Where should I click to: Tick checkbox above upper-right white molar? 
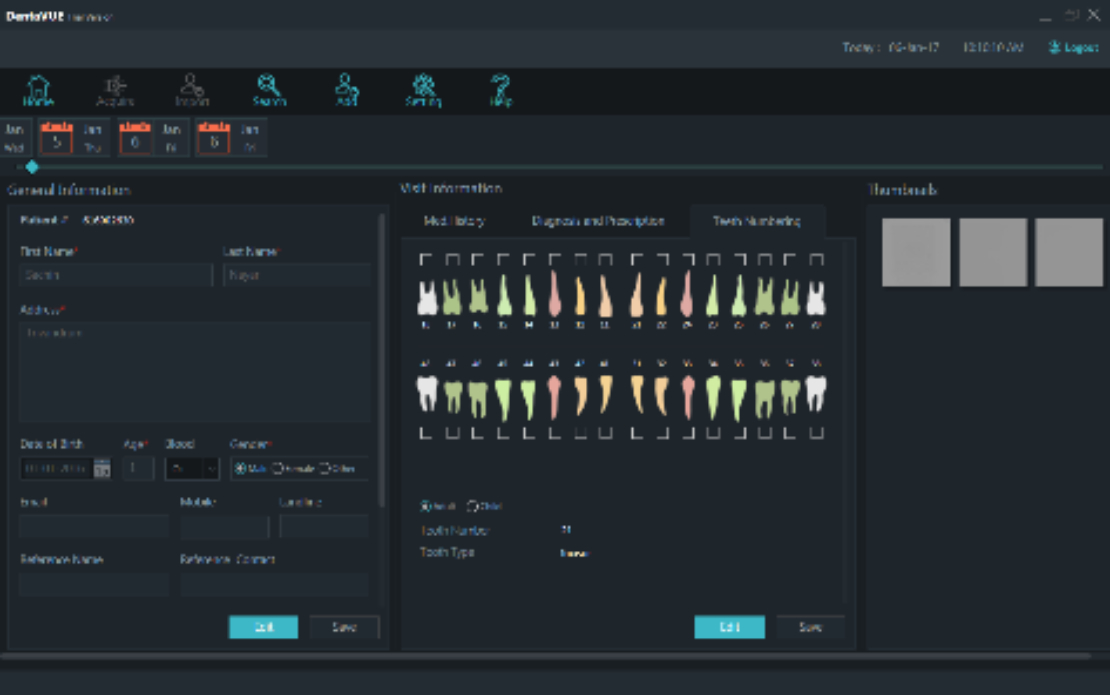pyautogui.click(x=816, y=260)
